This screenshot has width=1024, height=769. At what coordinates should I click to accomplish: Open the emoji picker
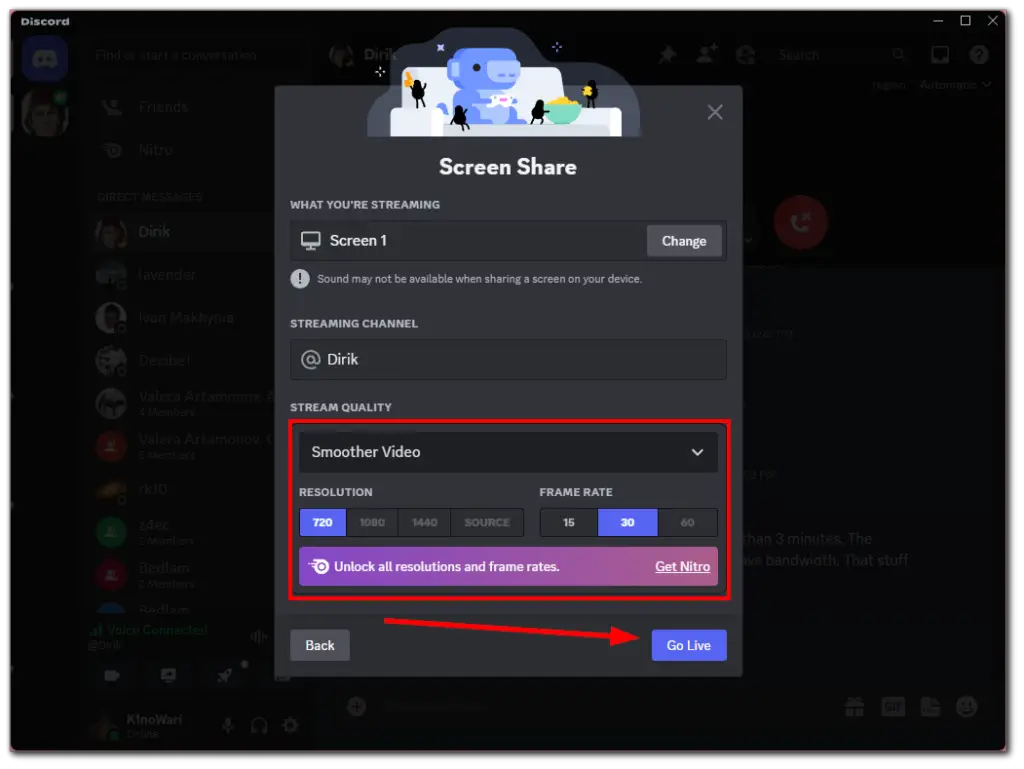pyautogui.click(x=966, y=706)
